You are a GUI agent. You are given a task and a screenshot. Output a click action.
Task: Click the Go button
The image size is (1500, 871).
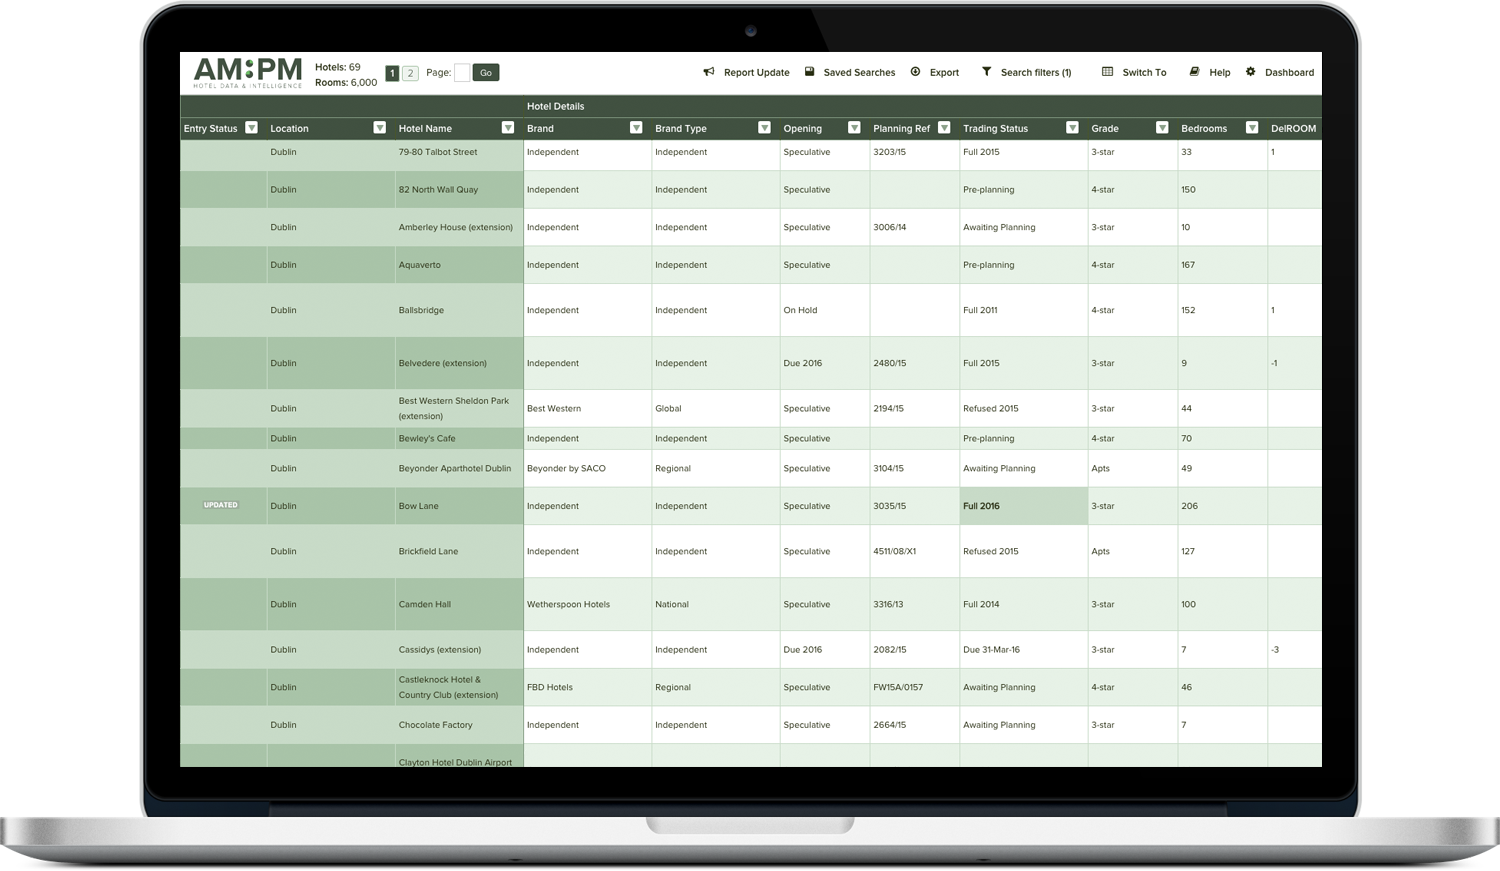(486, 73)
